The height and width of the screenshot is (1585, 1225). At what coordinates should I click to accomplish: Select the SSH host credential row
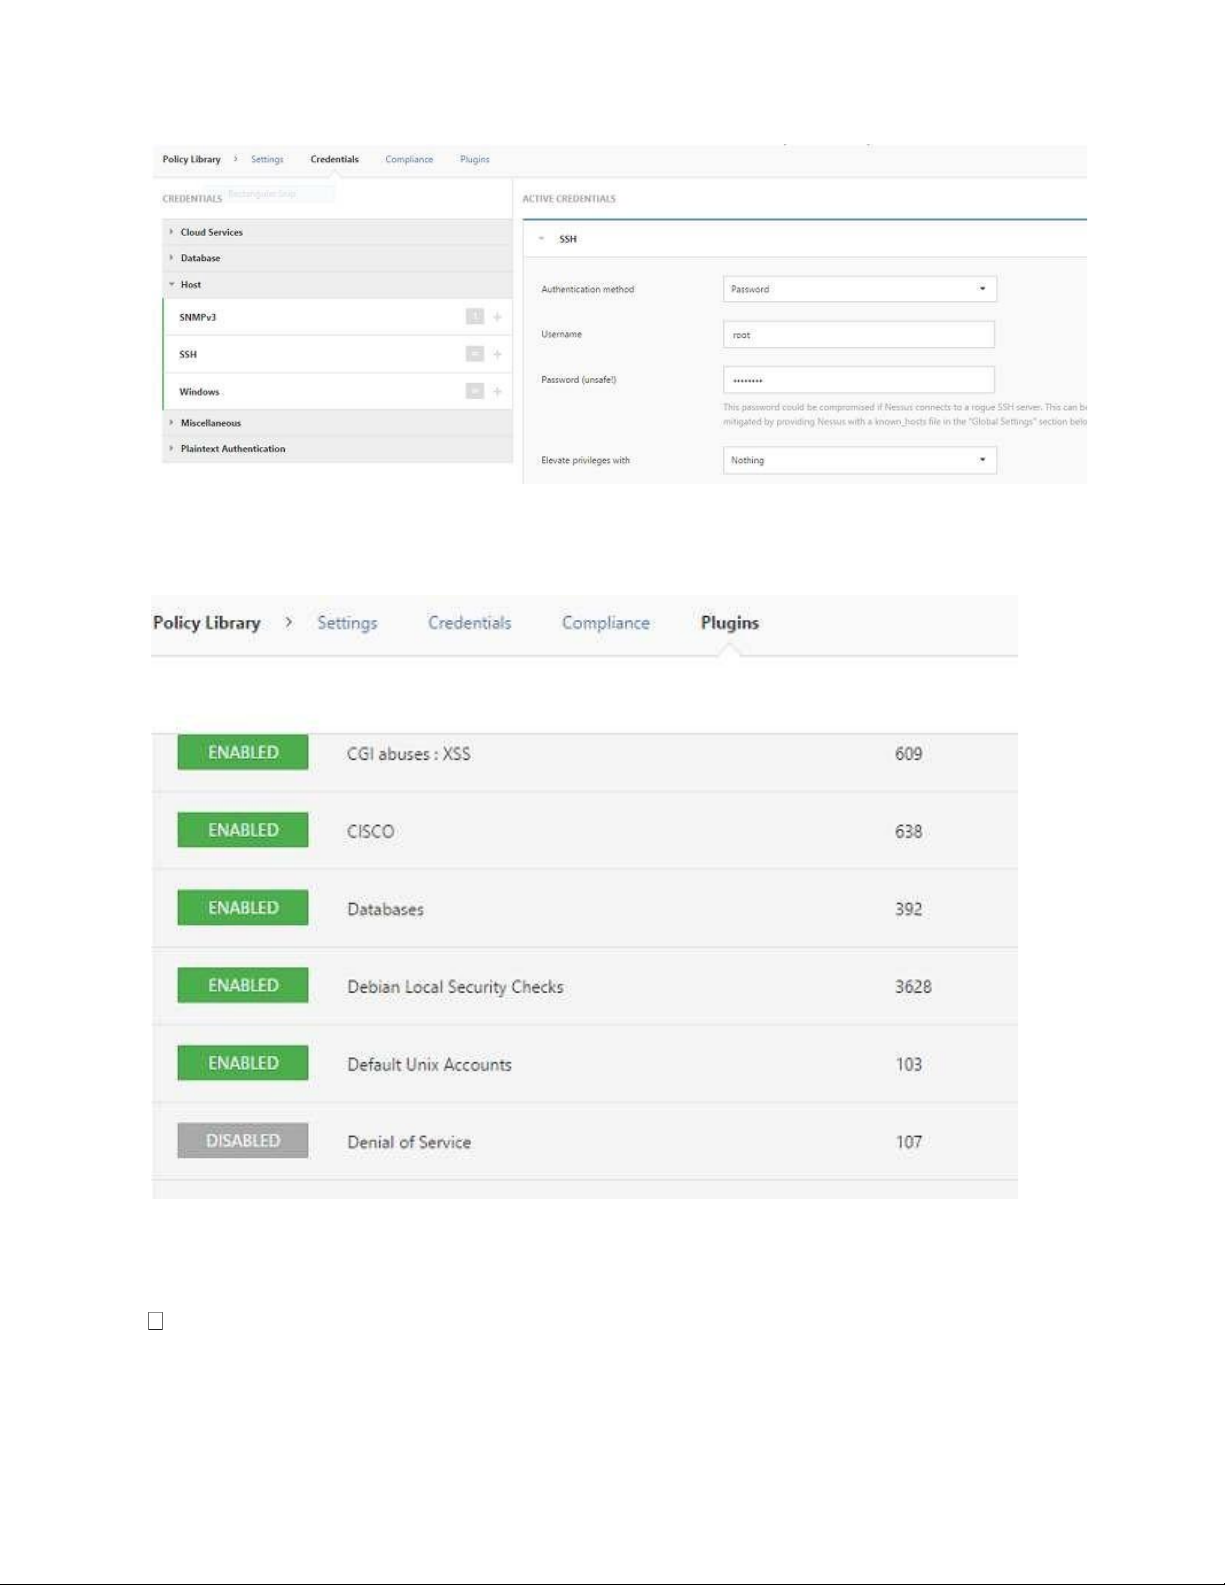click(x=338, y=354)
